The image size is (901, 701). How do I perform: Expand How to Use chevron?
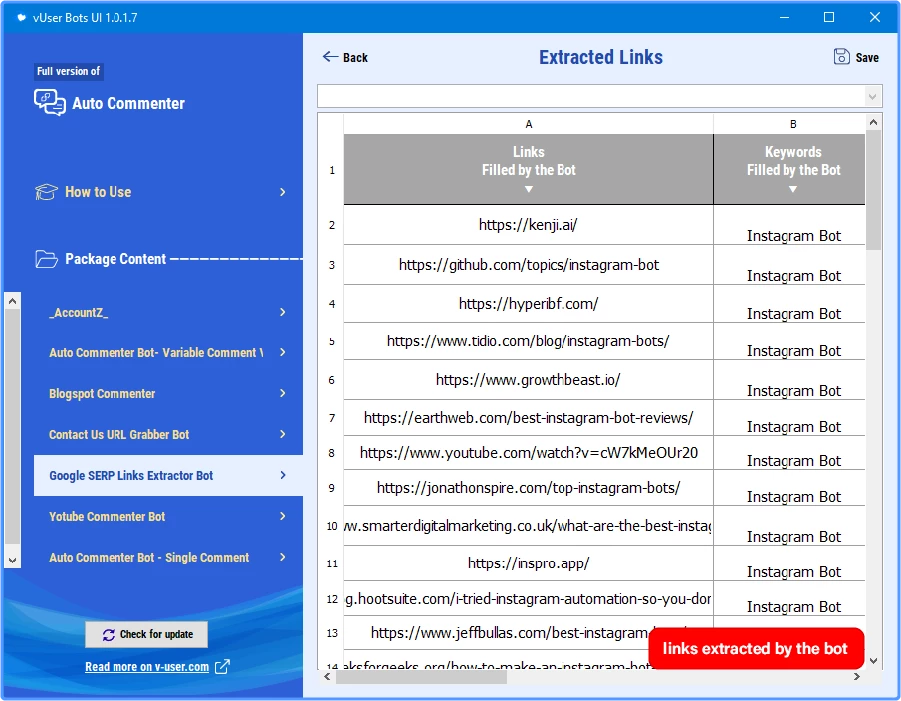click(282, 192)
